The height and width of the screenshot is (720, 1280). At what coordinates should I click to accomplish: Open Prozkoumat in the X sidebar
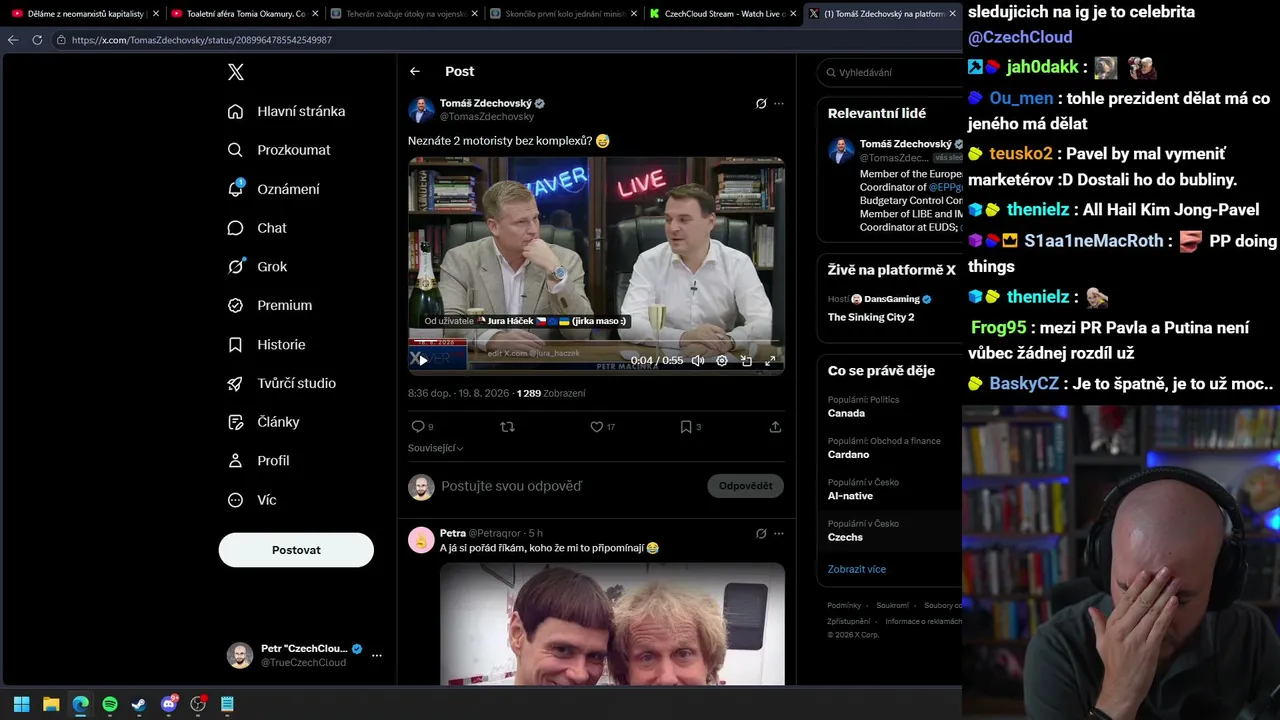point(278,150)
